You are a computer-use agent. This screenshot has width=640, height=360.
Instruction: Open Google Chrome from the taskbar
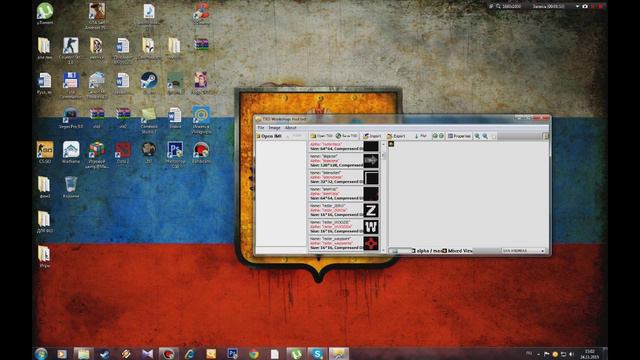pyautogui.click(x=253, y=353)
